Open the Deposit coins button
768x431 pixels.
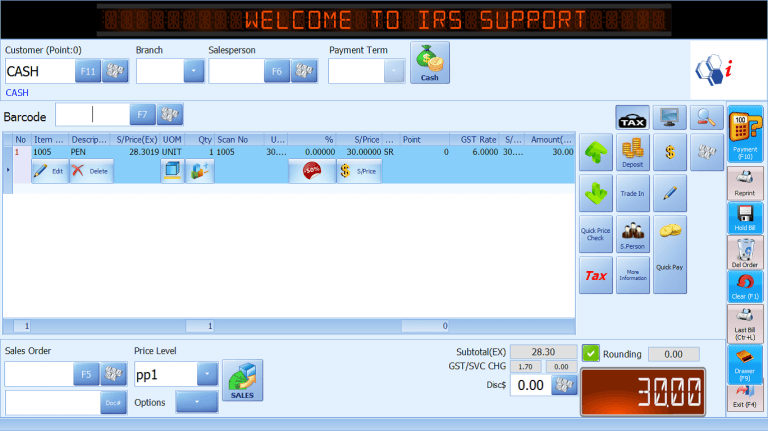pyautogui.click(x=633, y=152)
